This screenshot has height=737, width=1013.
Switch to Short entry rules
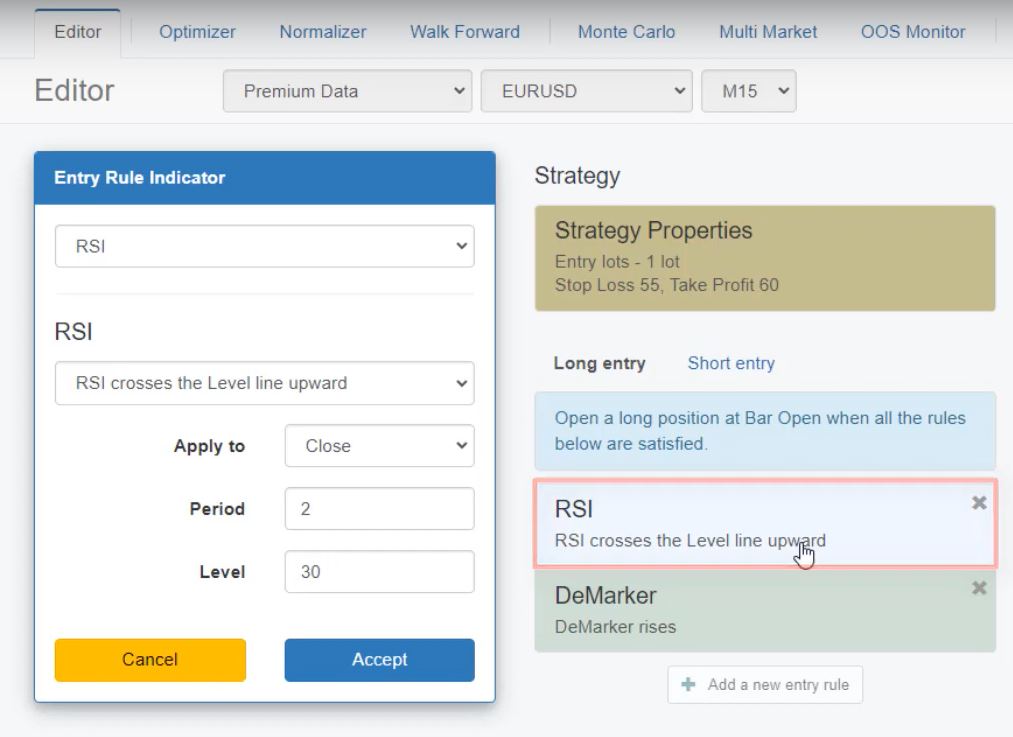point(730,364)
